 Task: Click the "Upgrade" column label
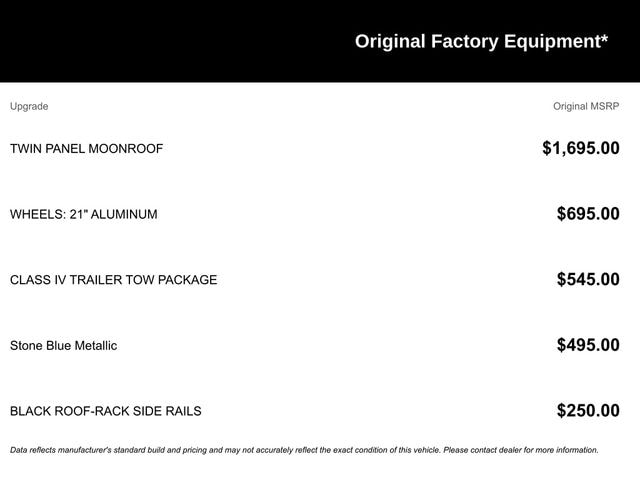pyautogui.click(x=29, y=106)
